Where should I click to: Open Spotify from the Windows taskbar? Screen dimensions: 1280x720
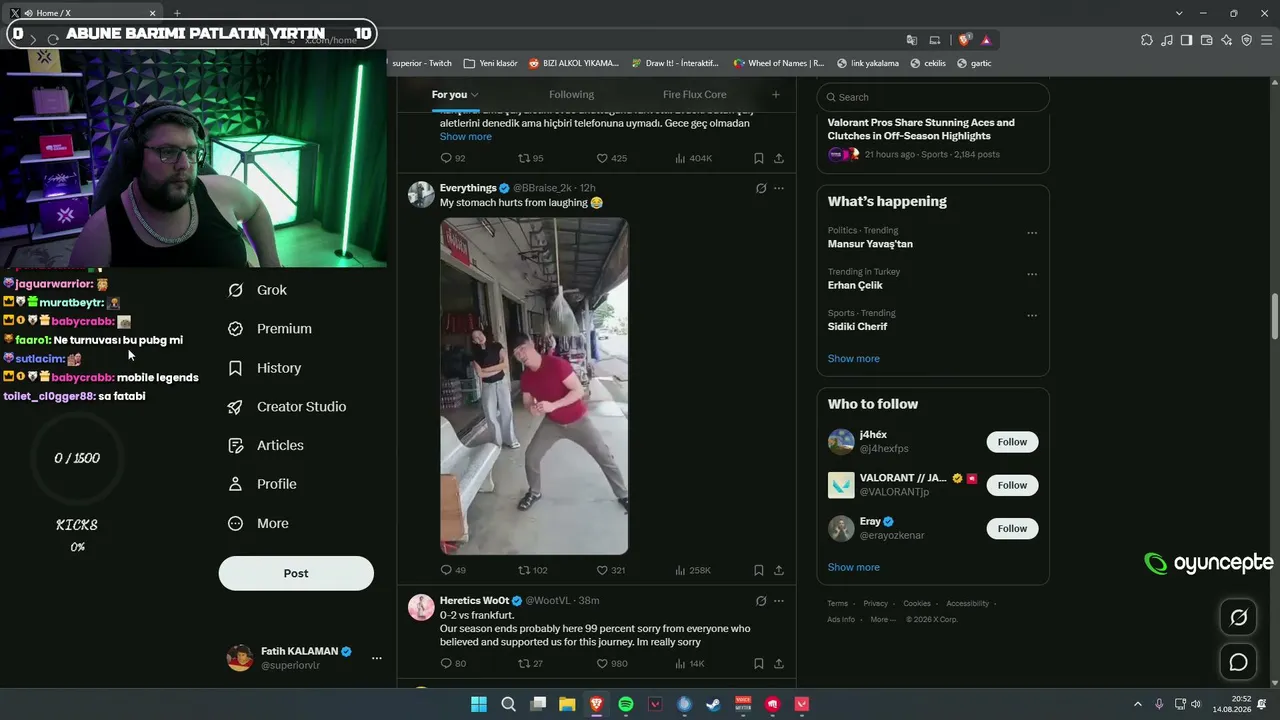click(626, 704)
